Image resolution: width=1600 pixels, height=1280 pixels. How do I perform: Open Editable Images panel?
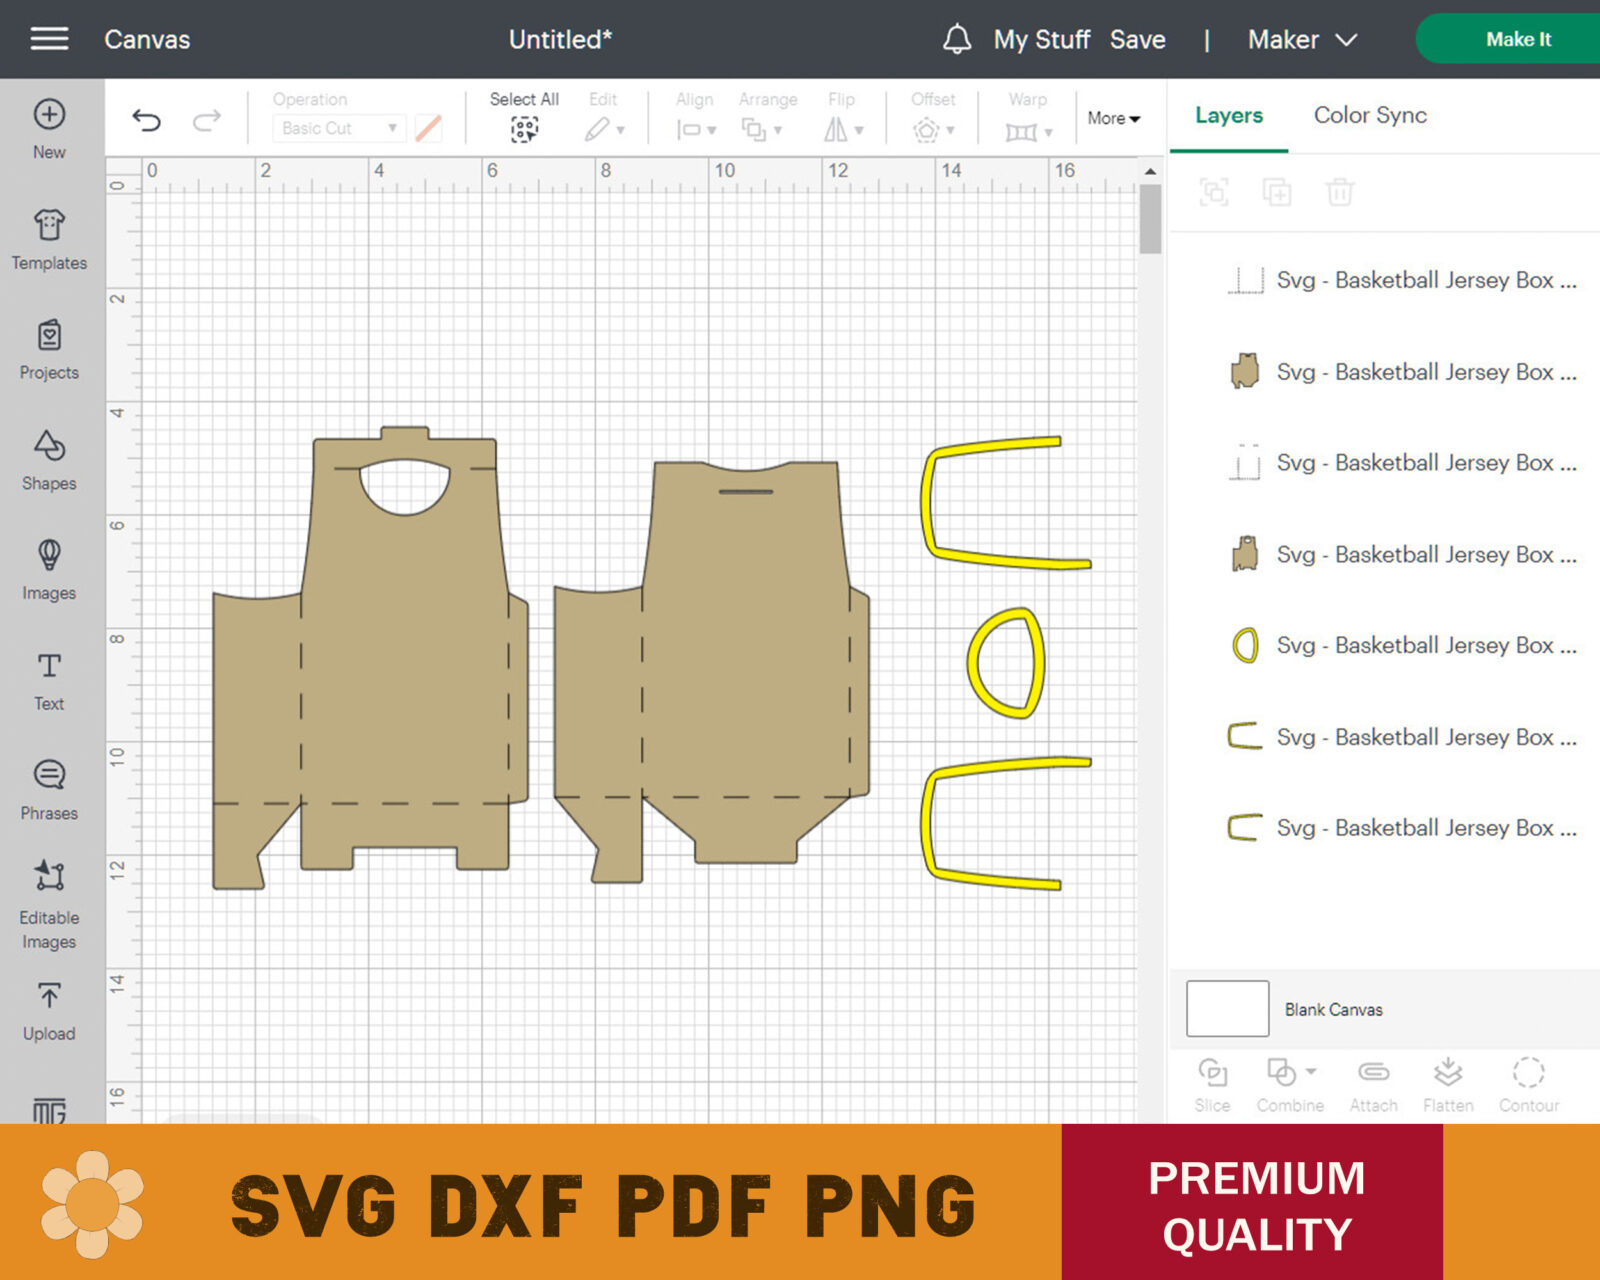pos(49,904)
